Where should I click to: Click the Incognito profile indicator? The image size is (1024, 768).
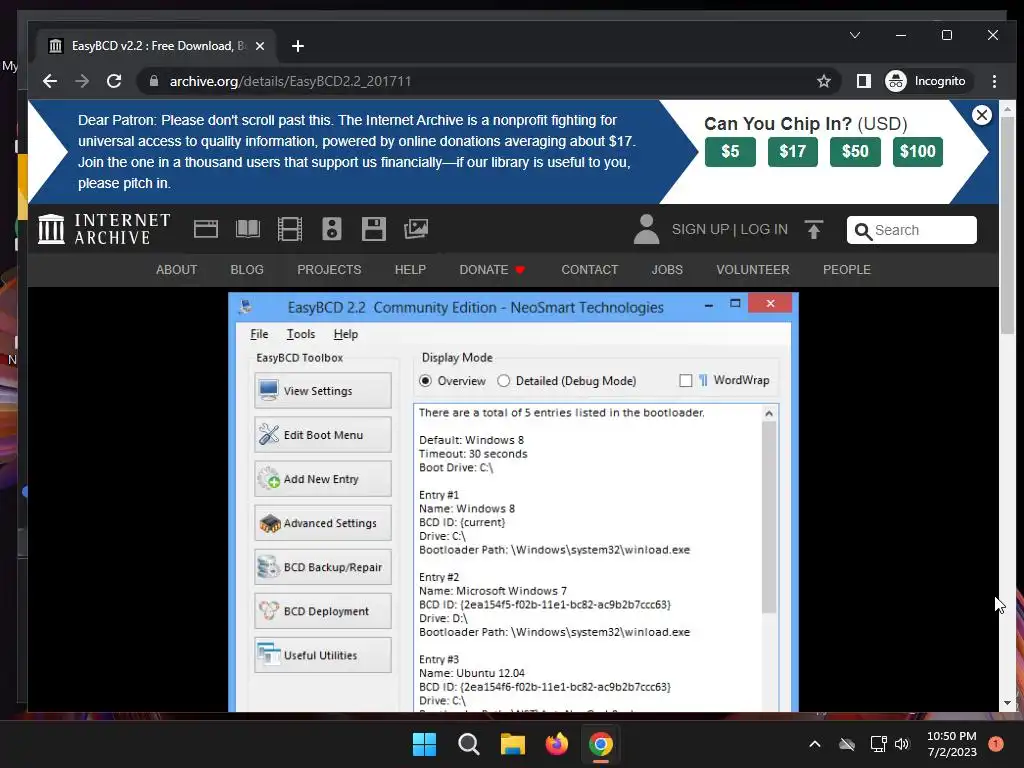[925, 81]
